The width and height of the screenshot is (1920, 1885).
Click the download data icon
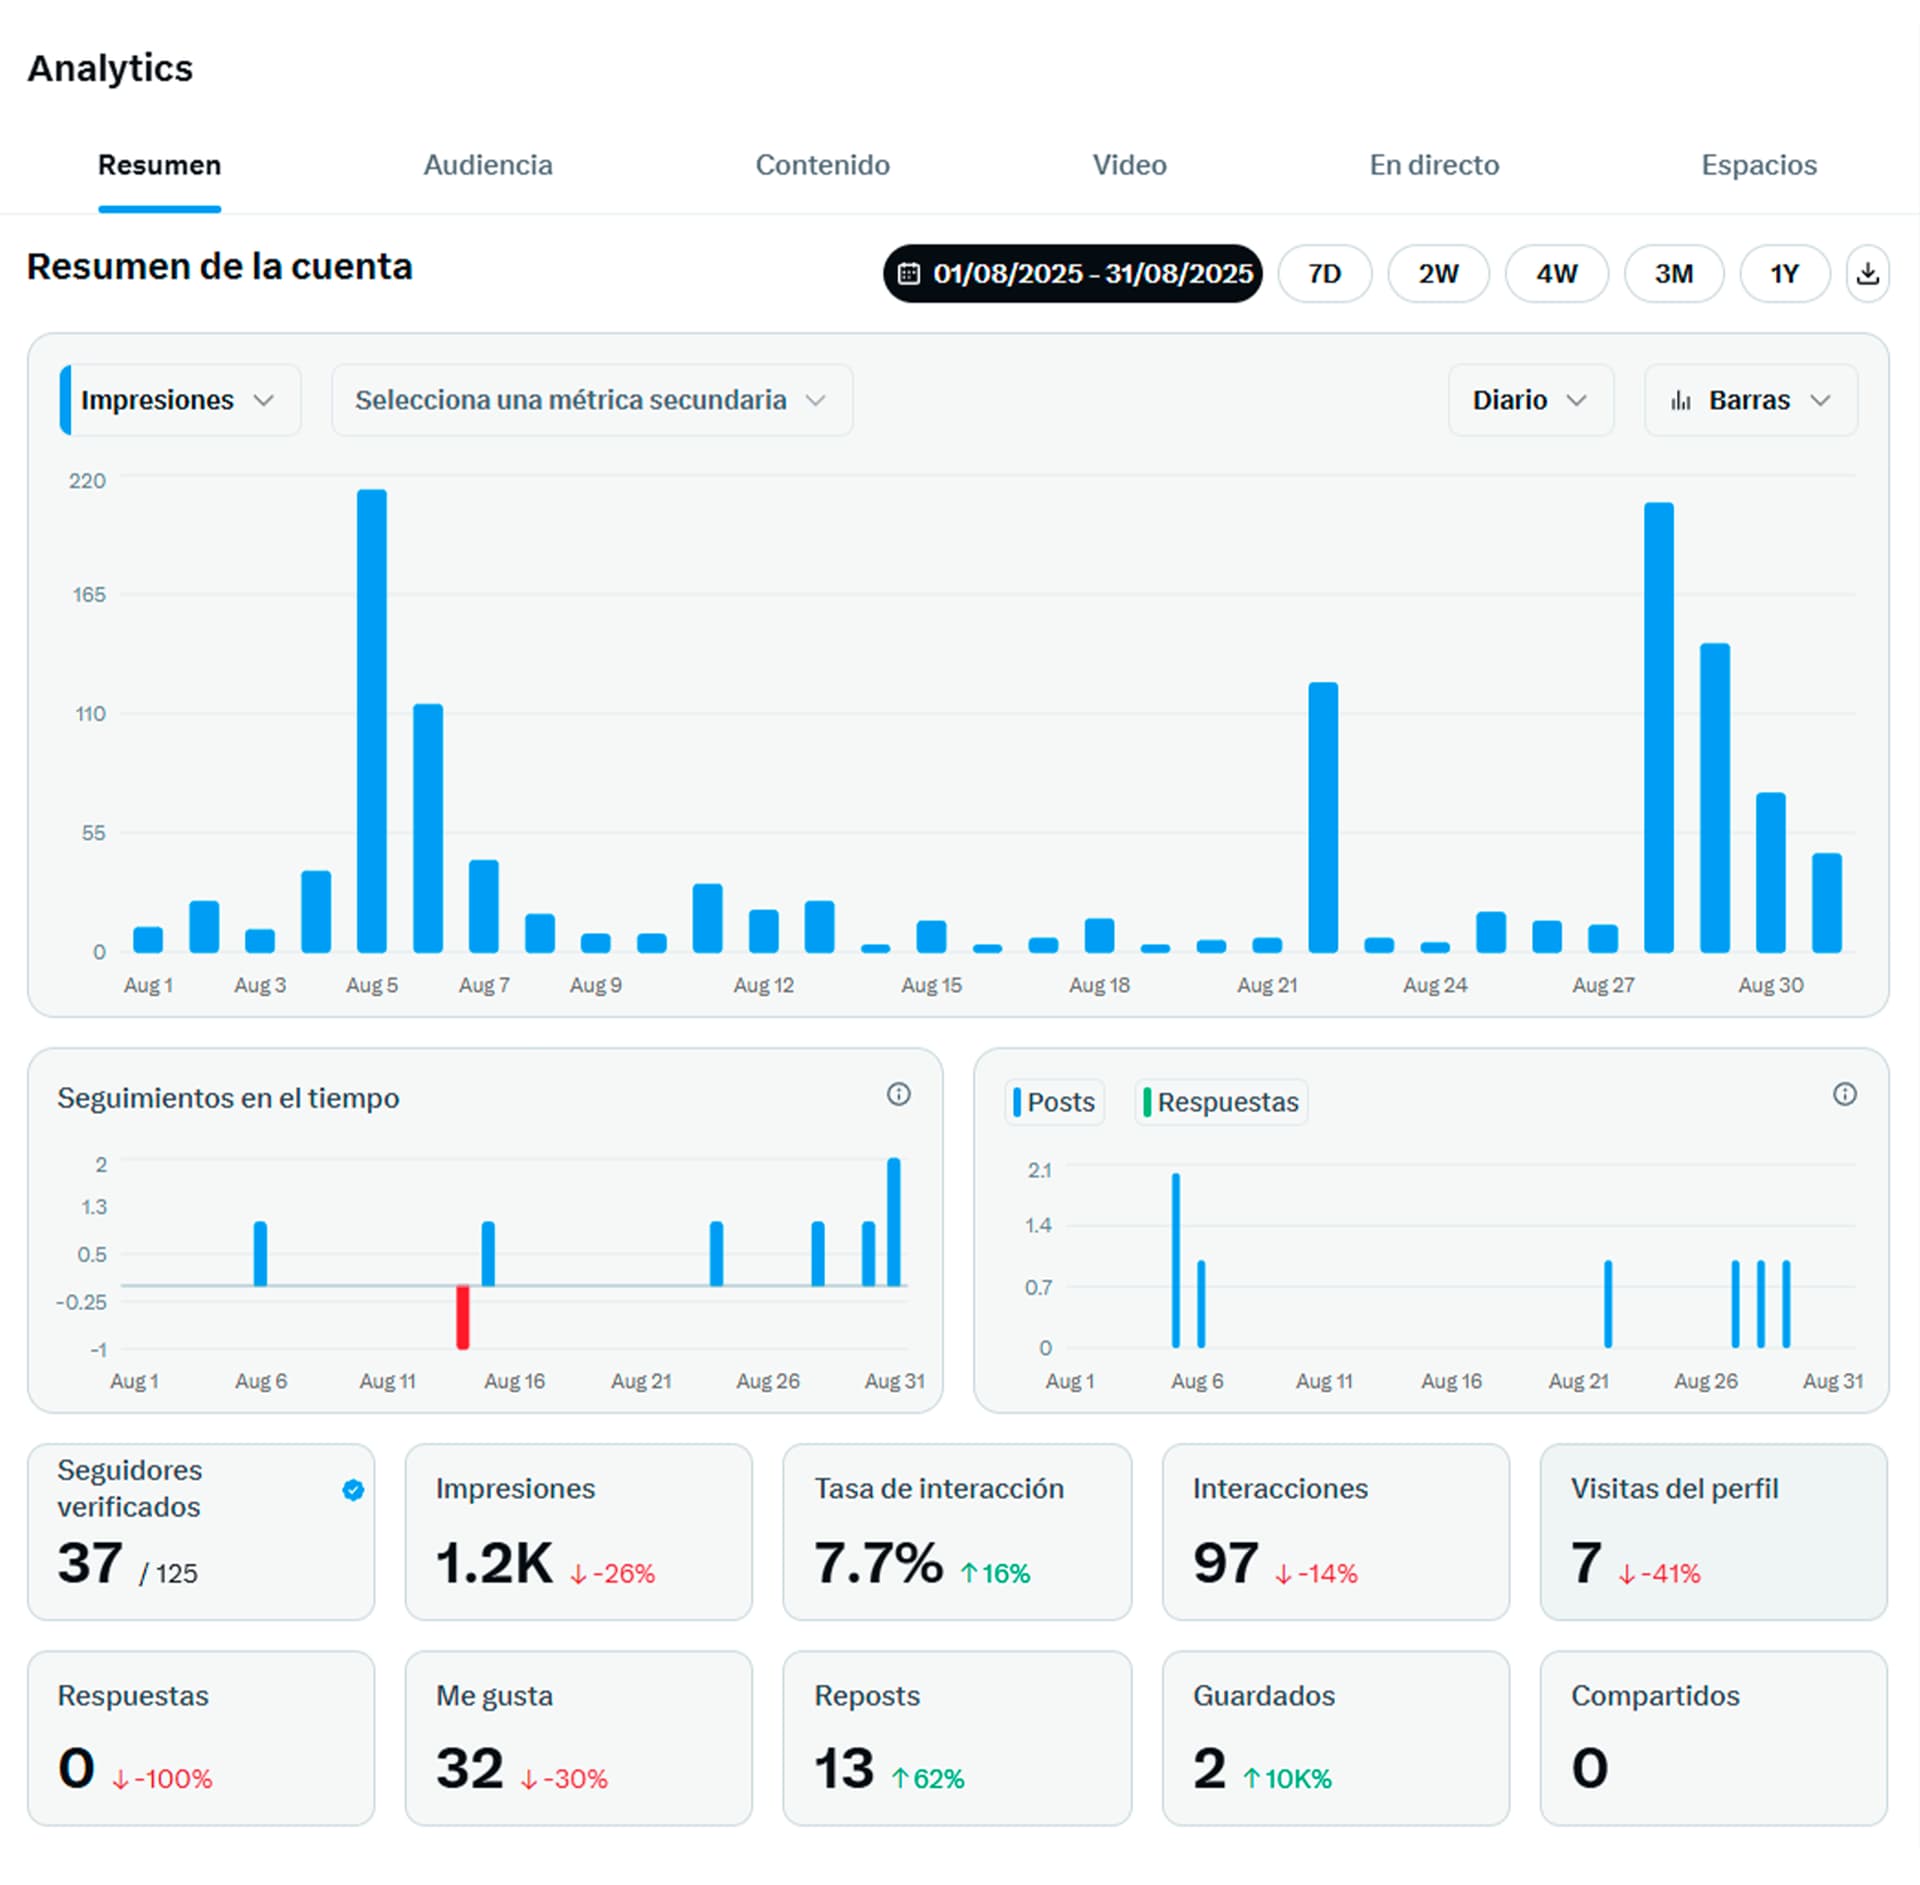tap(1866, 273)
